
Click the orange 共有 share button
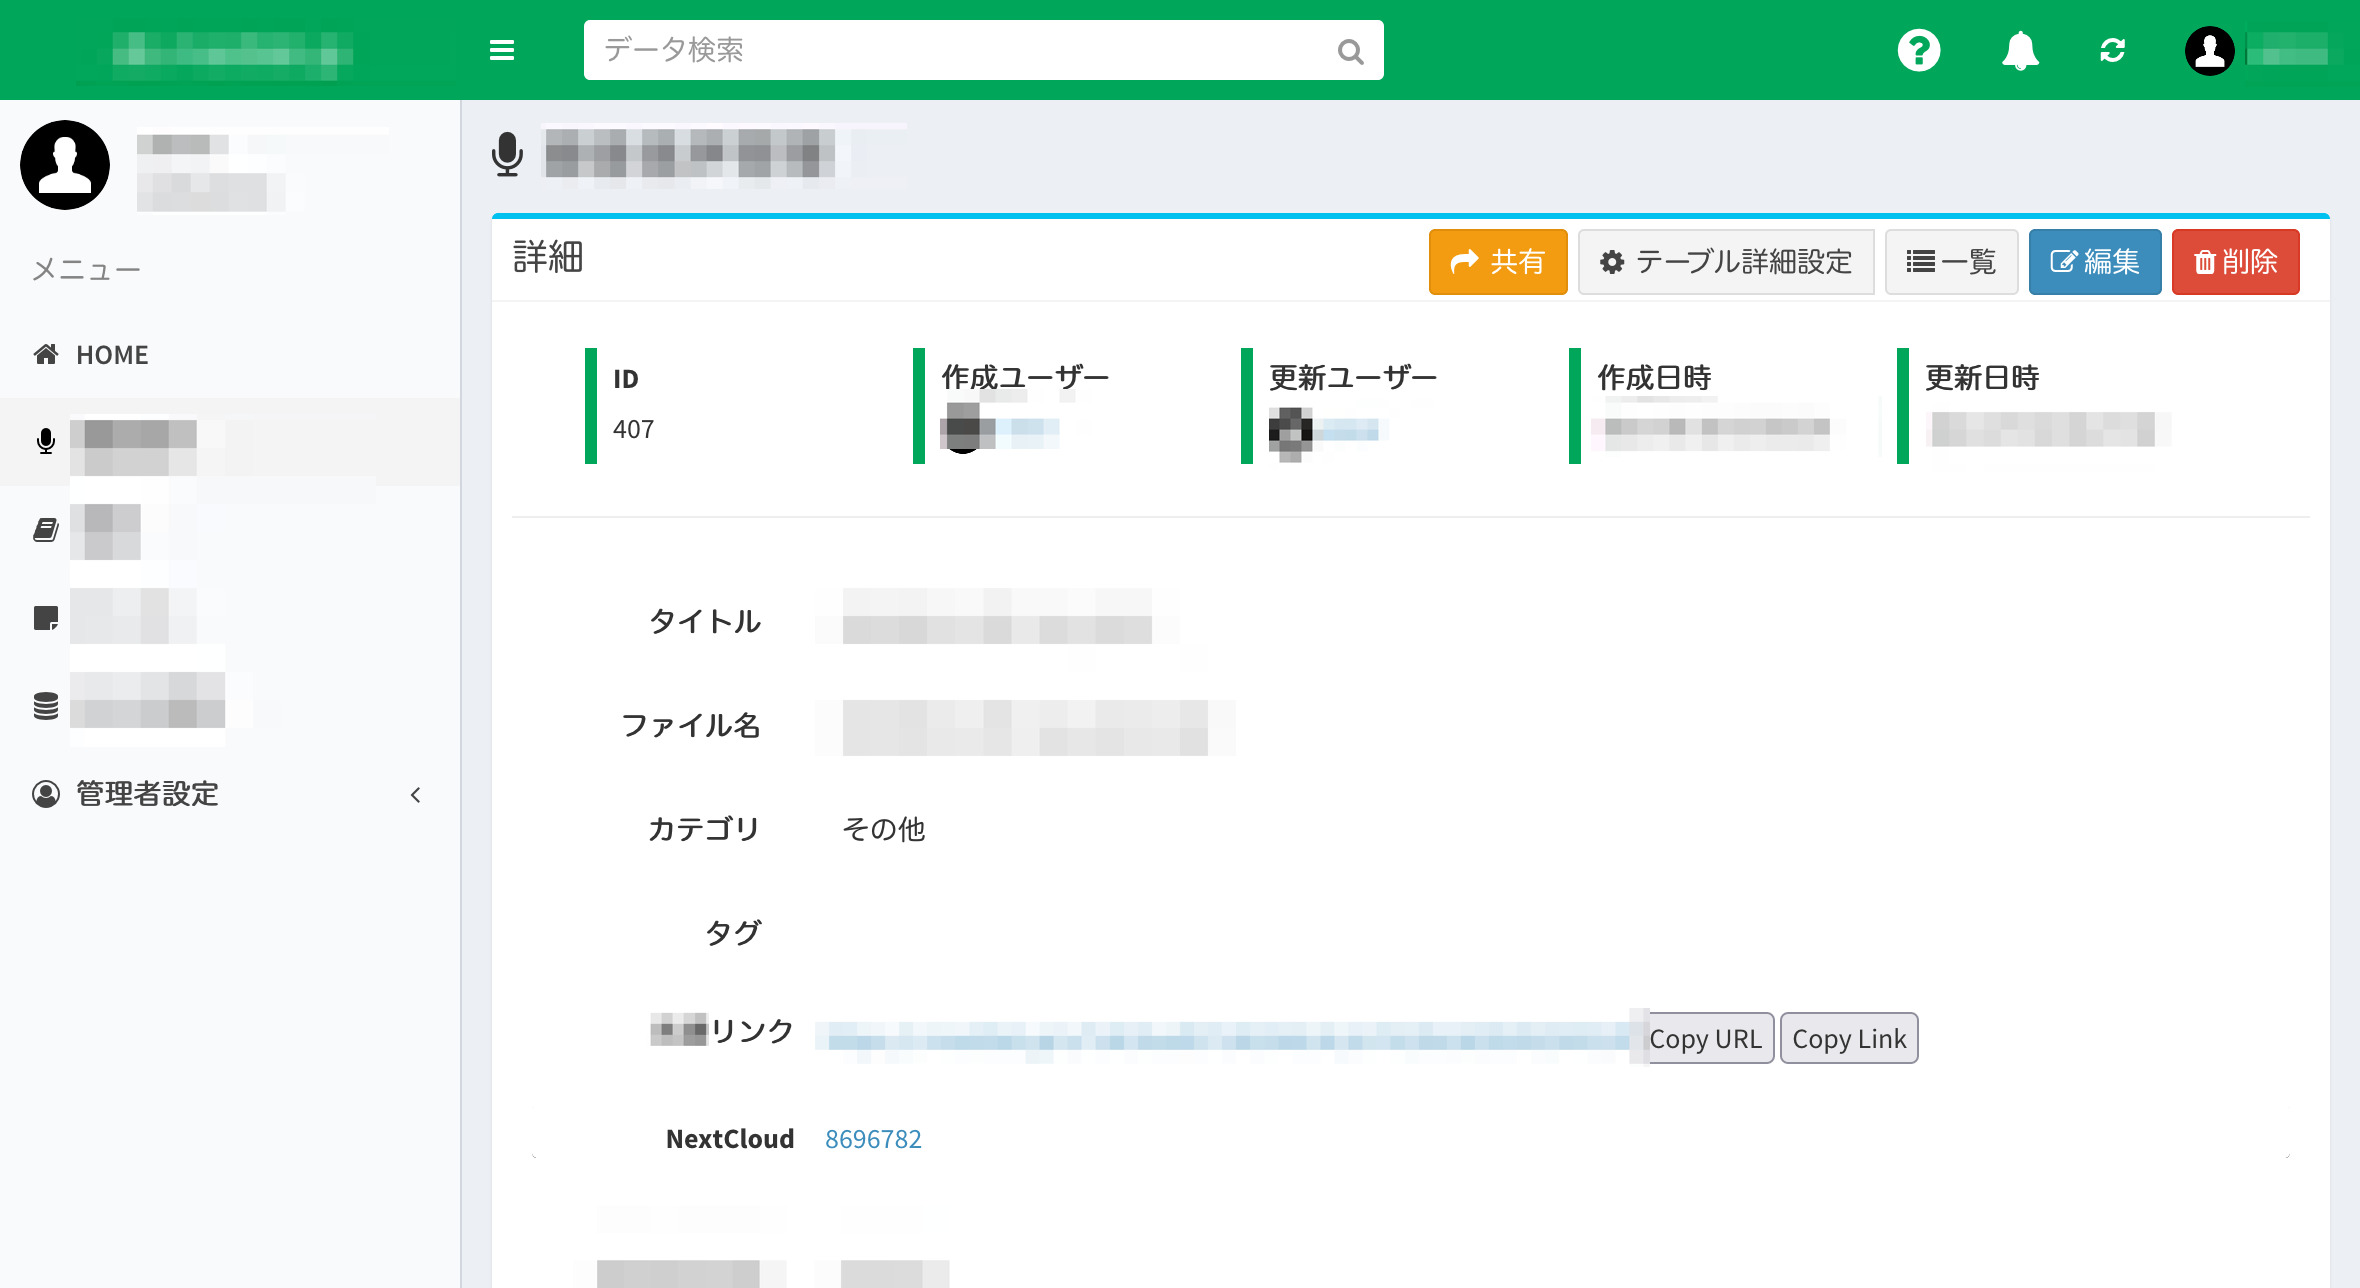click(x=1497, y=262)
